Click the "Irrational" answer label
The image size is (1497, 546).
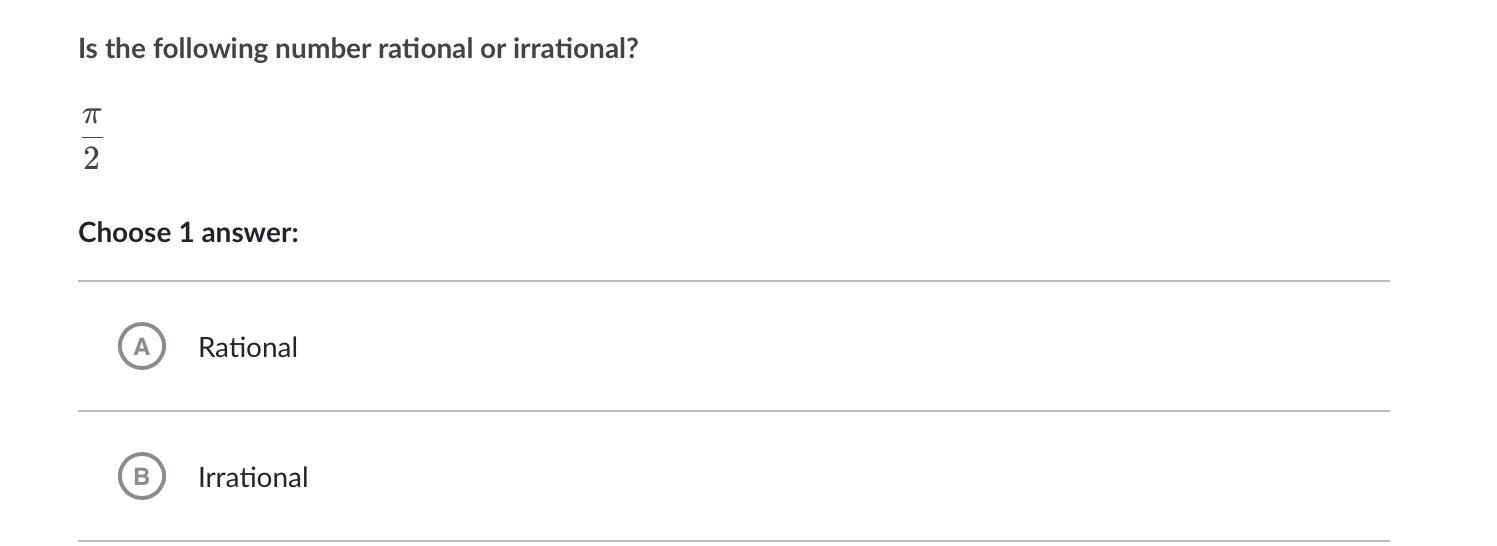(253, 477)
